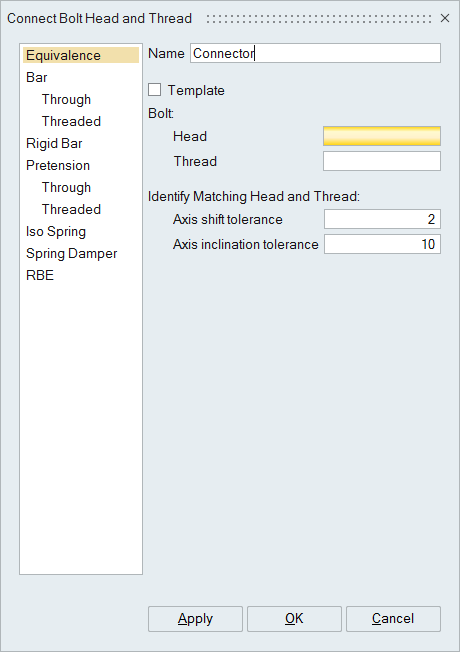Choose Threaded under Pretension
The width and height of the screenshot is (460, 652).
pyautogui.click(x=71, y=210)
